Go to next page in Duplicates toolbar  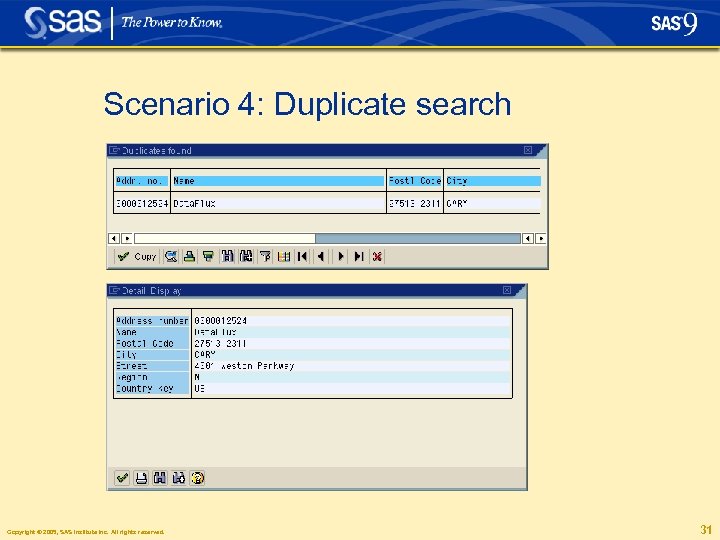click(x=340, y=256)
